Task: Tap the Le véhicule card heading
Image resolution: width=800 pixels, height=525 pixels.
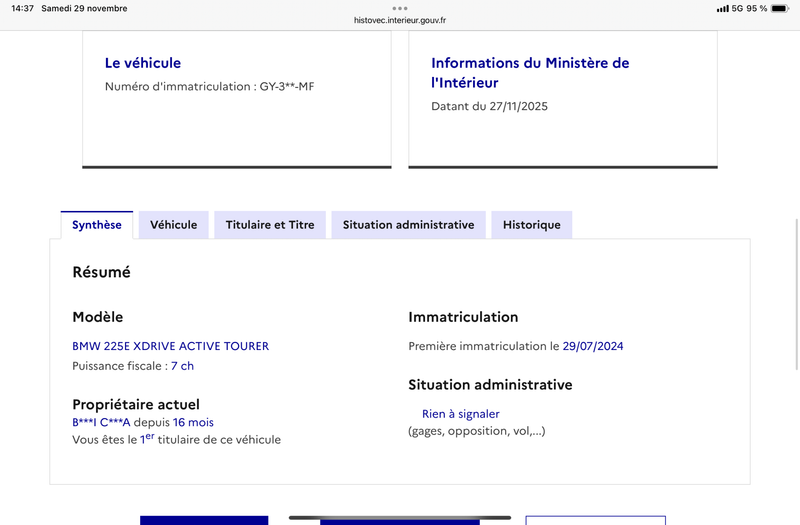Action: coord(143,63)
